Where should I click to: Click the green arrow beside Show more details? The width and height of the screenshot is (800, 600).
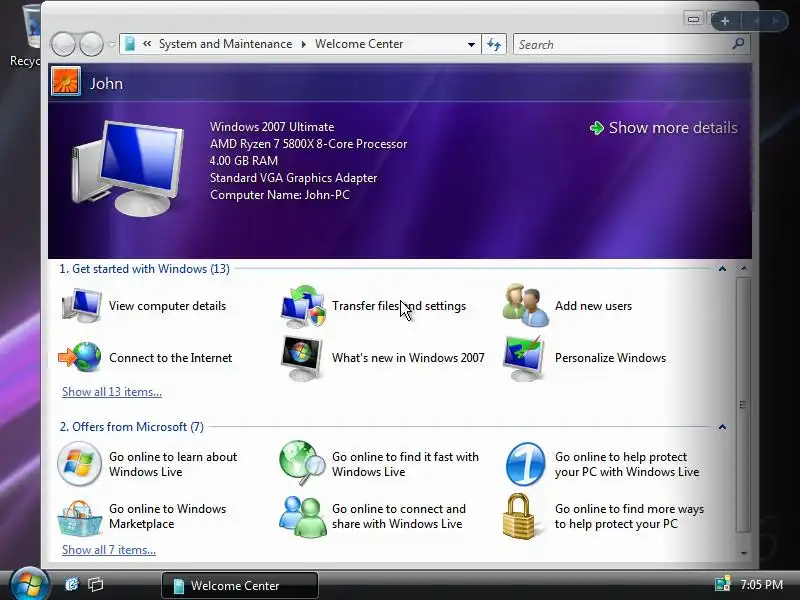596,128
